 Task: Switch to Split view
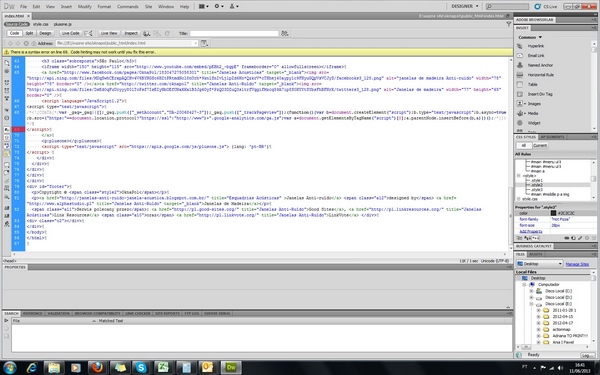[29, 33]
